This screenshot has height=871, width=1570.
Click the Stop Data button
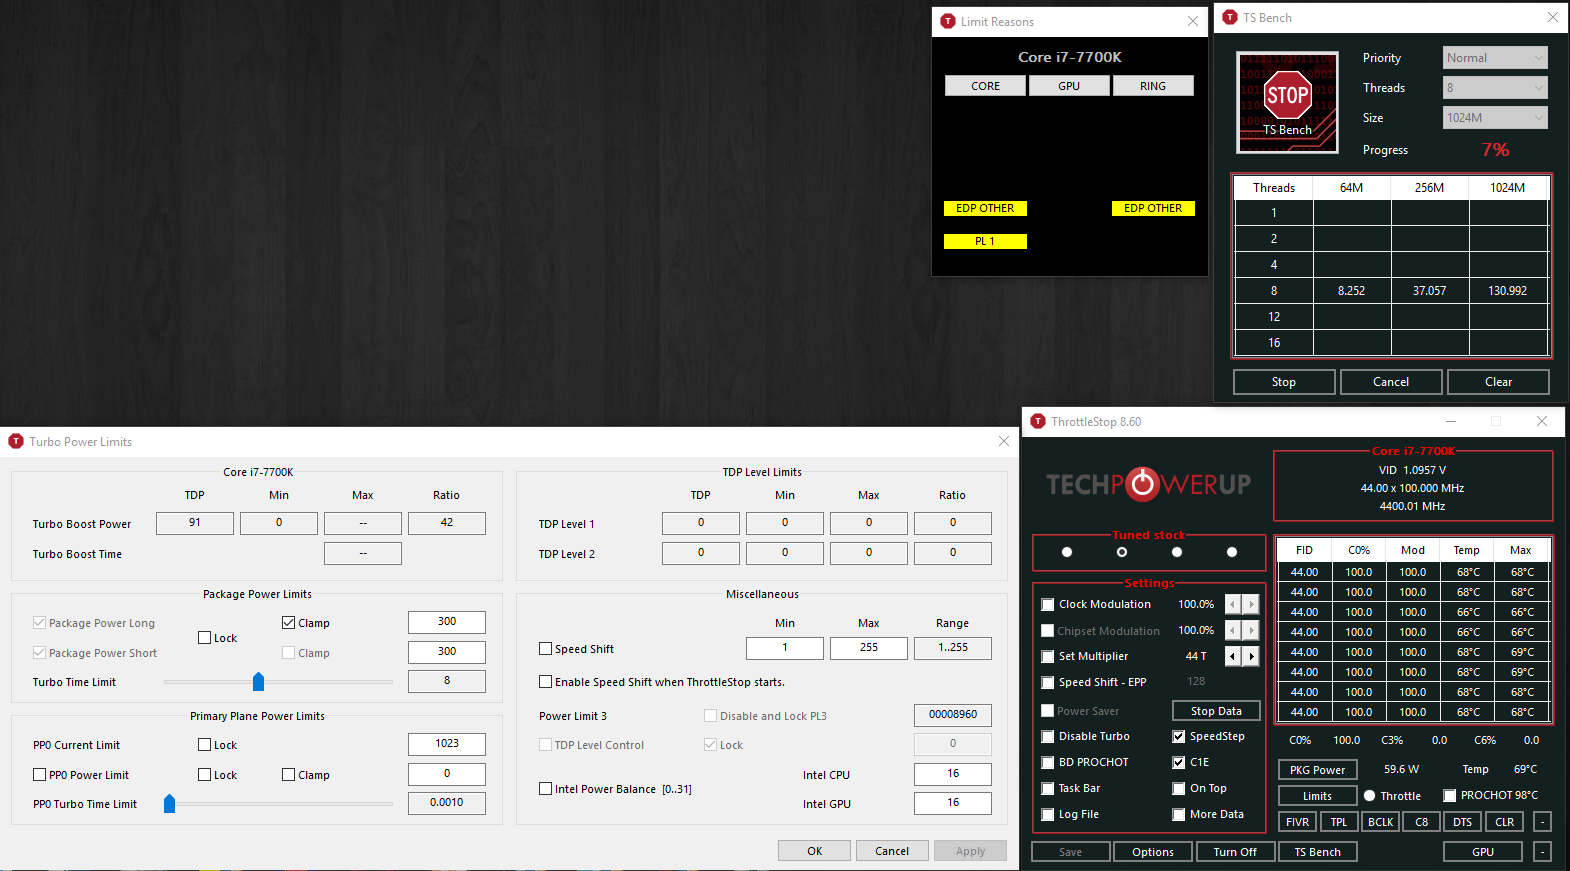point(1216,711)
